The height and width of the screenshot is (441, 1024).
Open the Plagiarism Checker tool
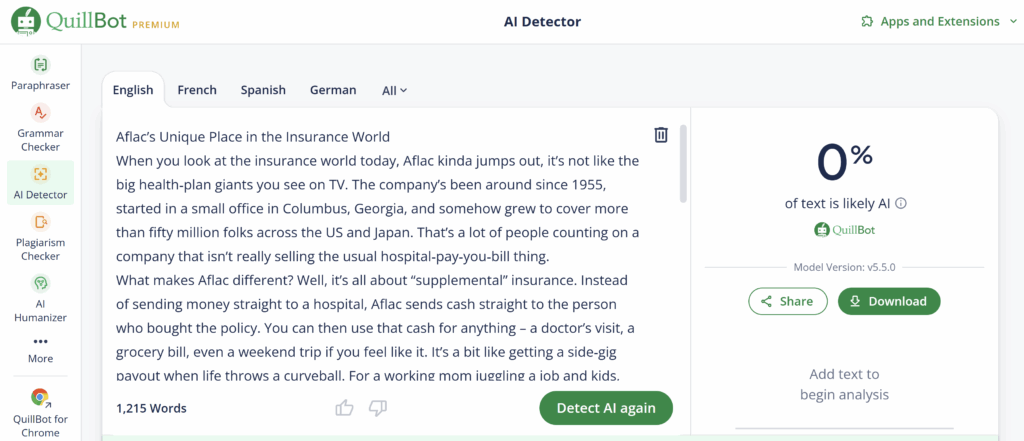coord(40,239)
